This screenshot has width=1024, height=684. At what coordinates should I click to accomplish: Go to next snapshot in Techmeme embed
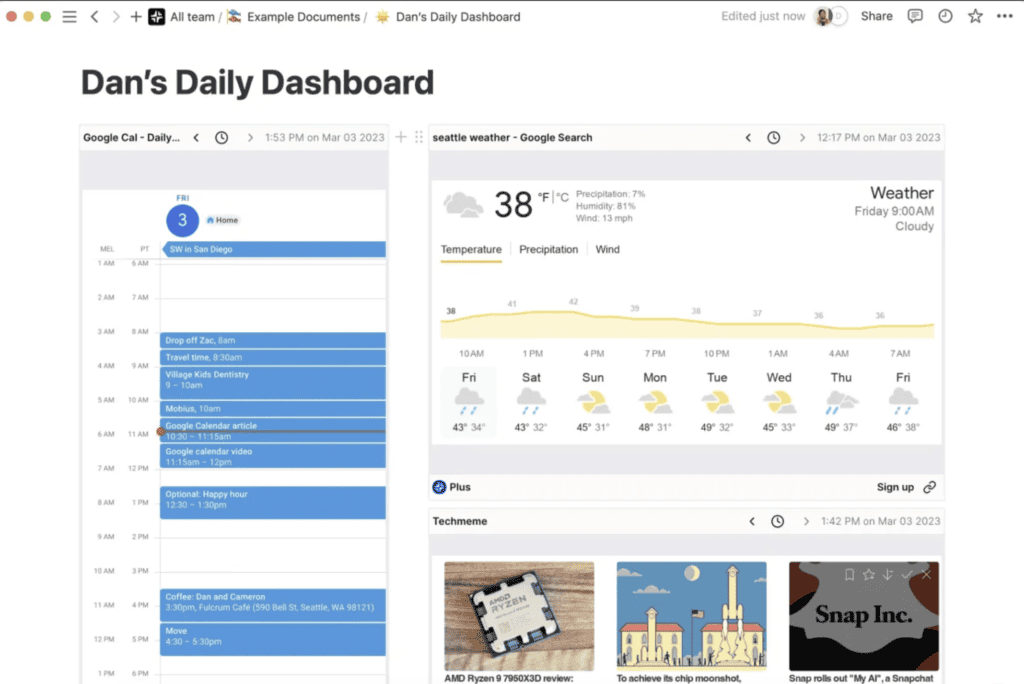[x=802, y=521]
